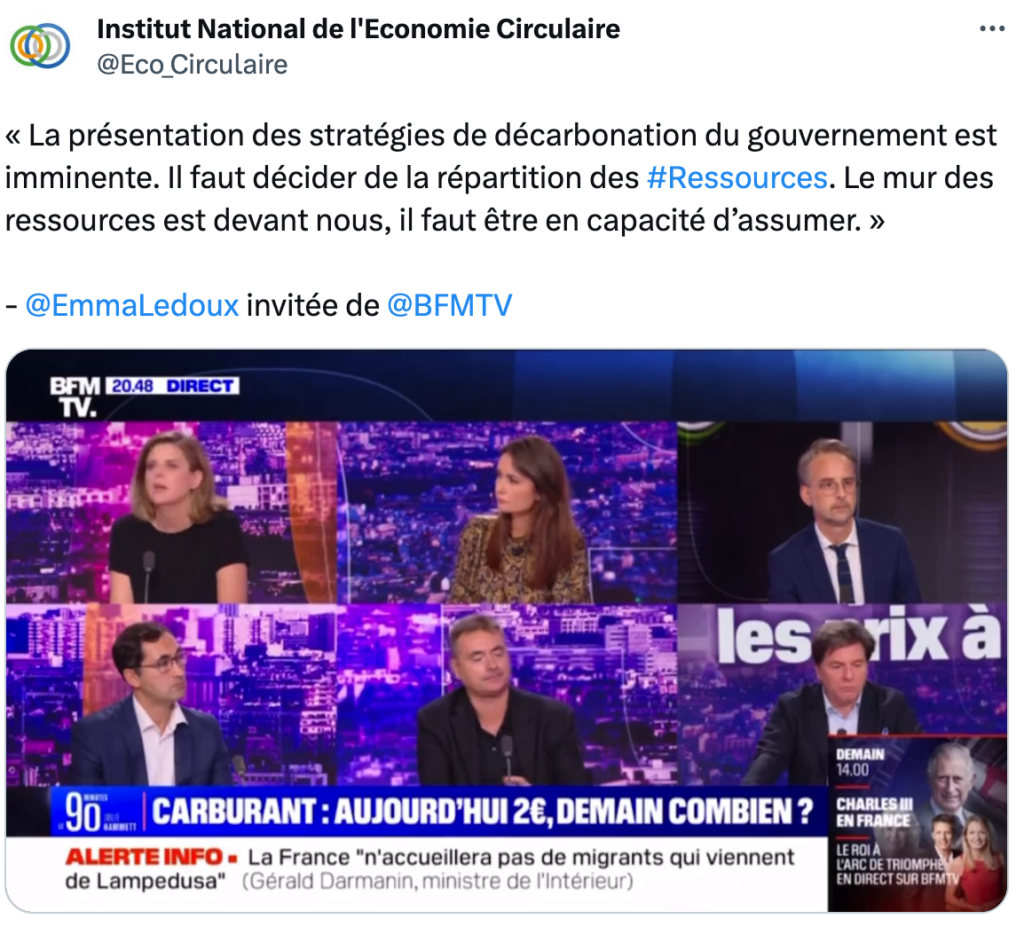Click the Gérald Darmanin attribution text
The width and height of the screenshot is (1024, 935).
click(438, 881)
